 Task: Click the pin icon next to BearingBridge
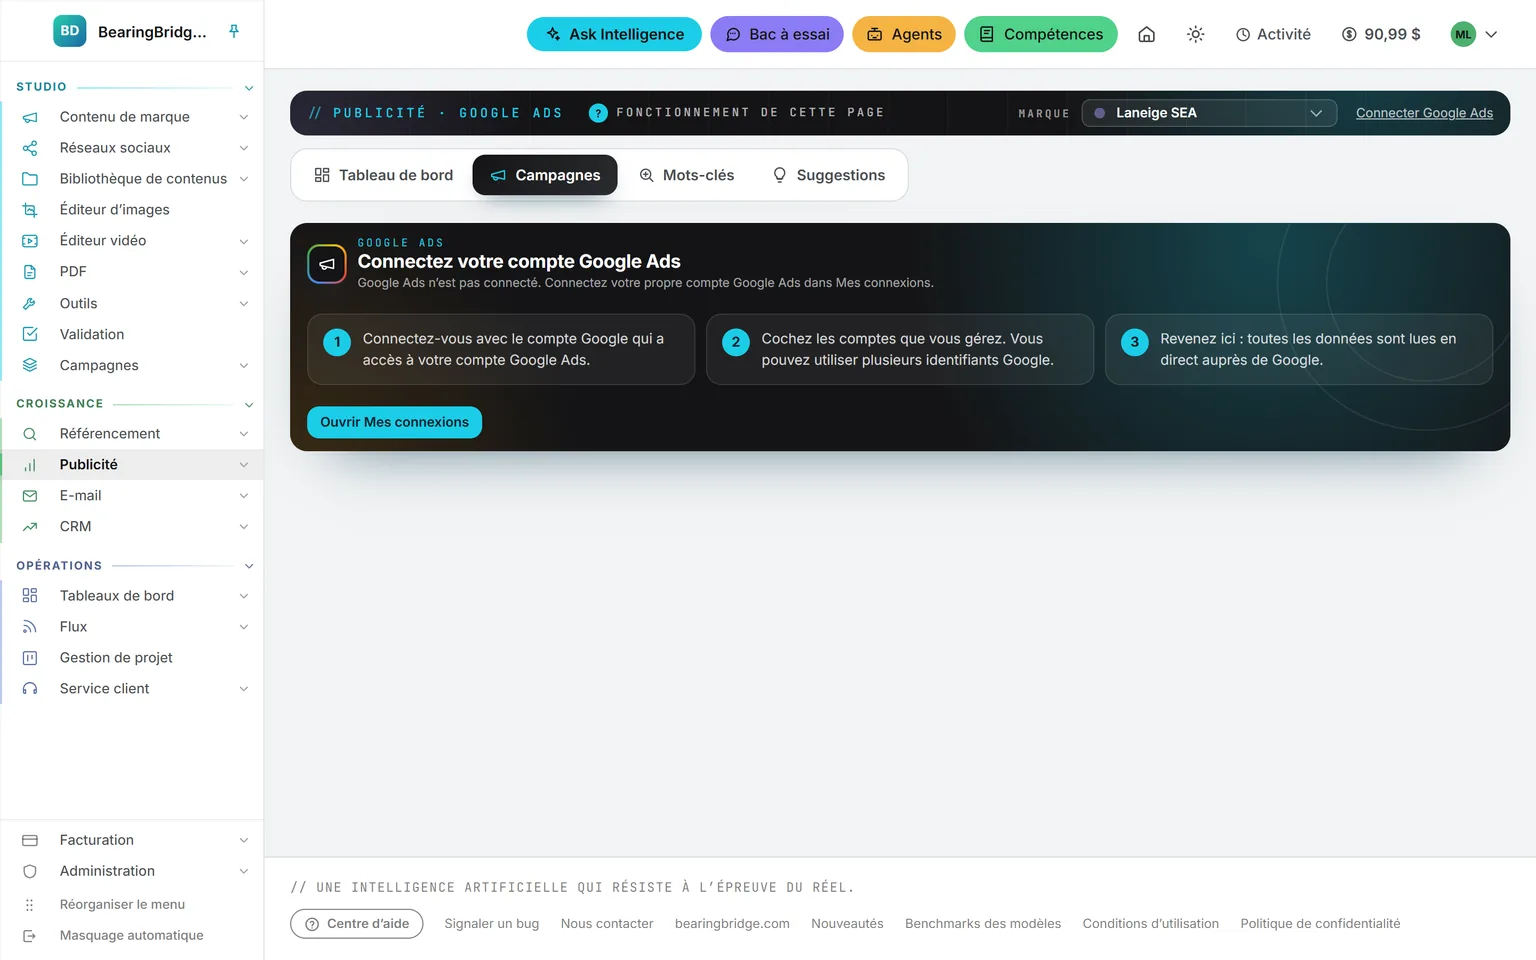234,31
